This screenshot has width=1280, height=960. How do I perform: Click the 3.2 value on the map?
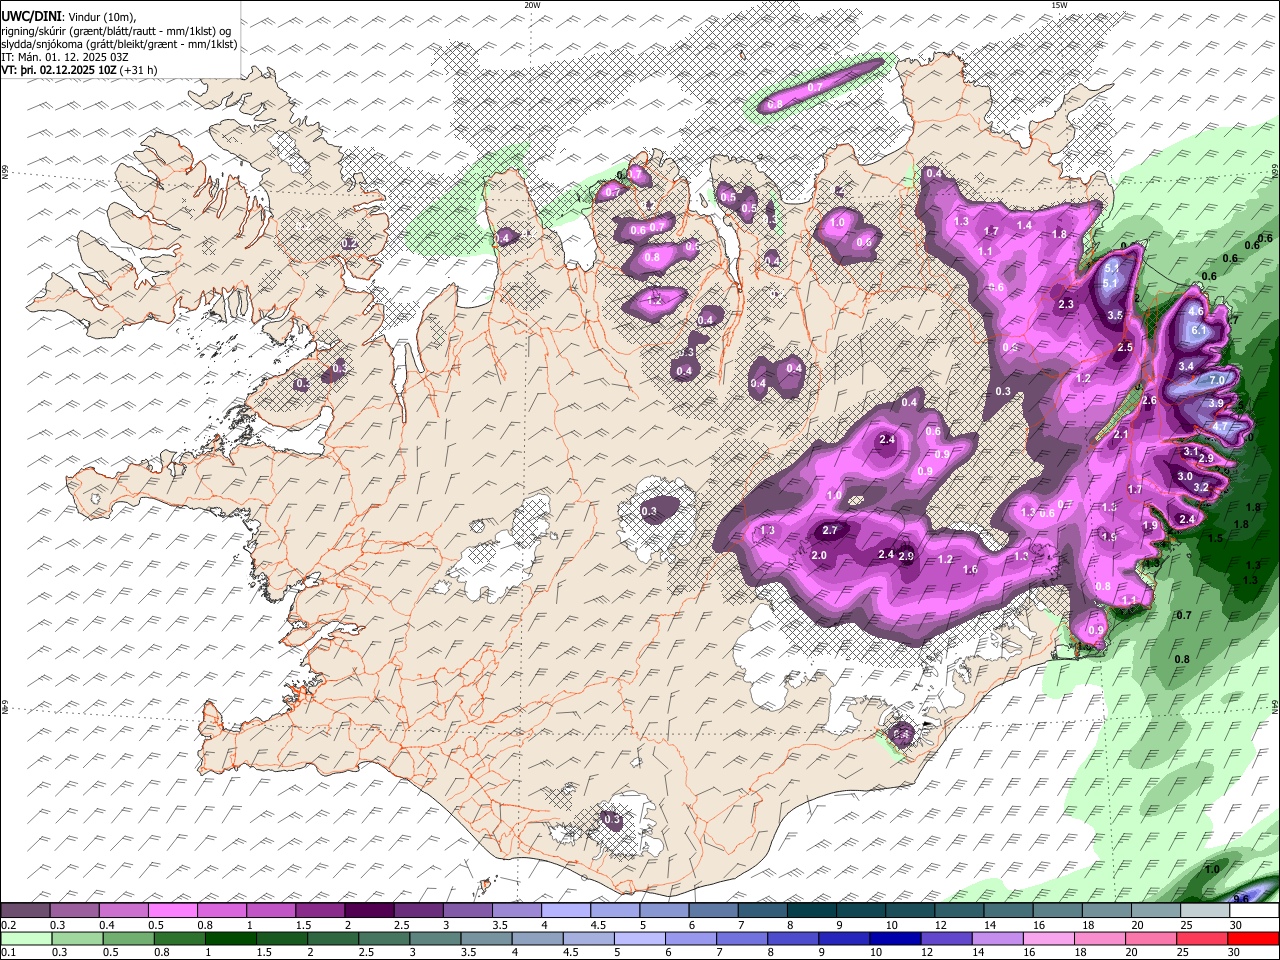(1202, 488)
